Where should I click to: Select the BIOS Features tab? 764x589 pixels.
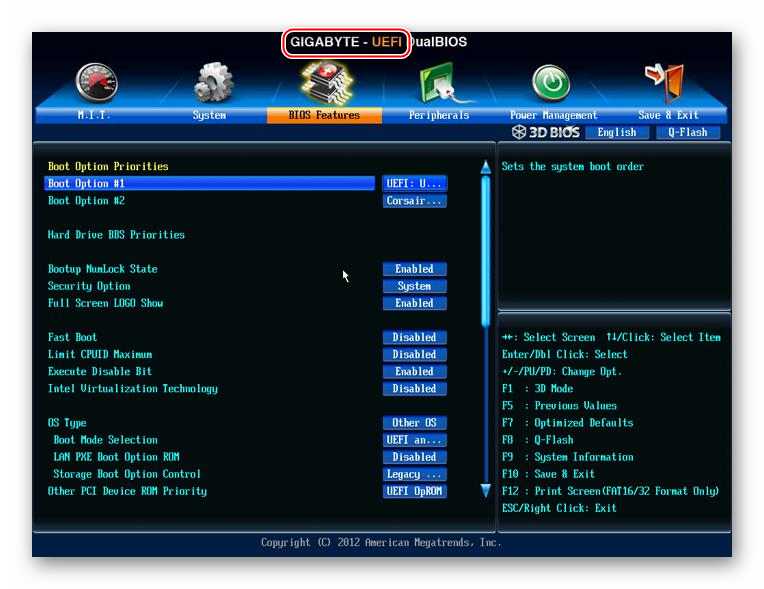324,115
